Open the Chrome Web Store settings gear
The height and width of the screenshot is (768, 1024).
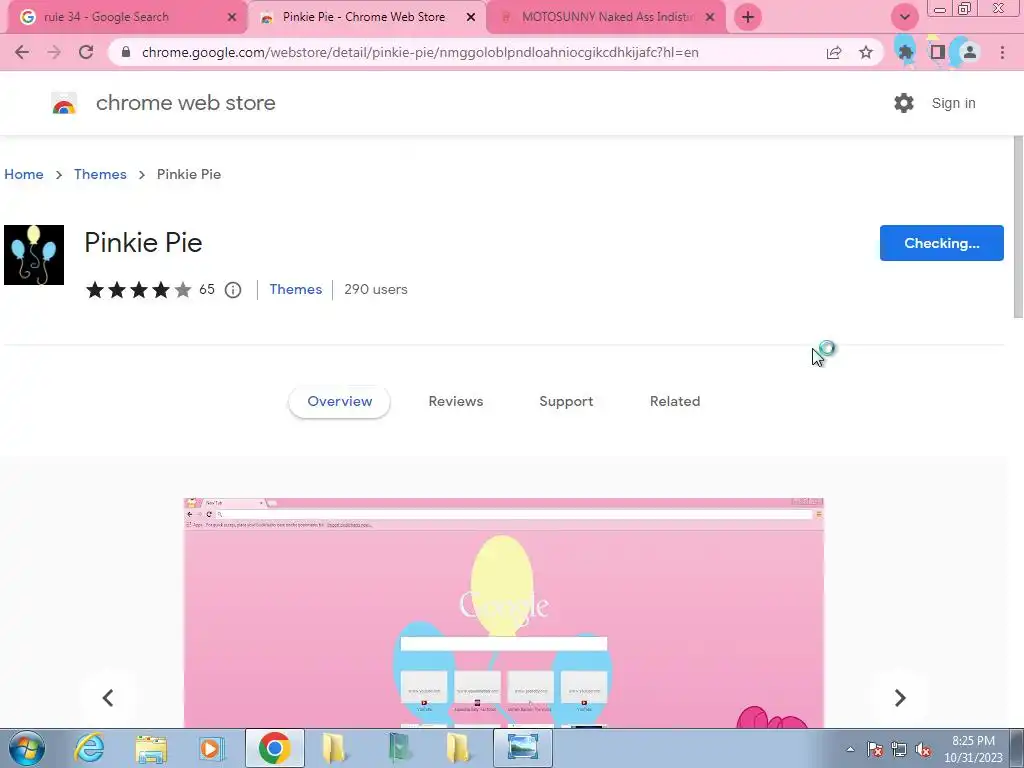point(904,103)
